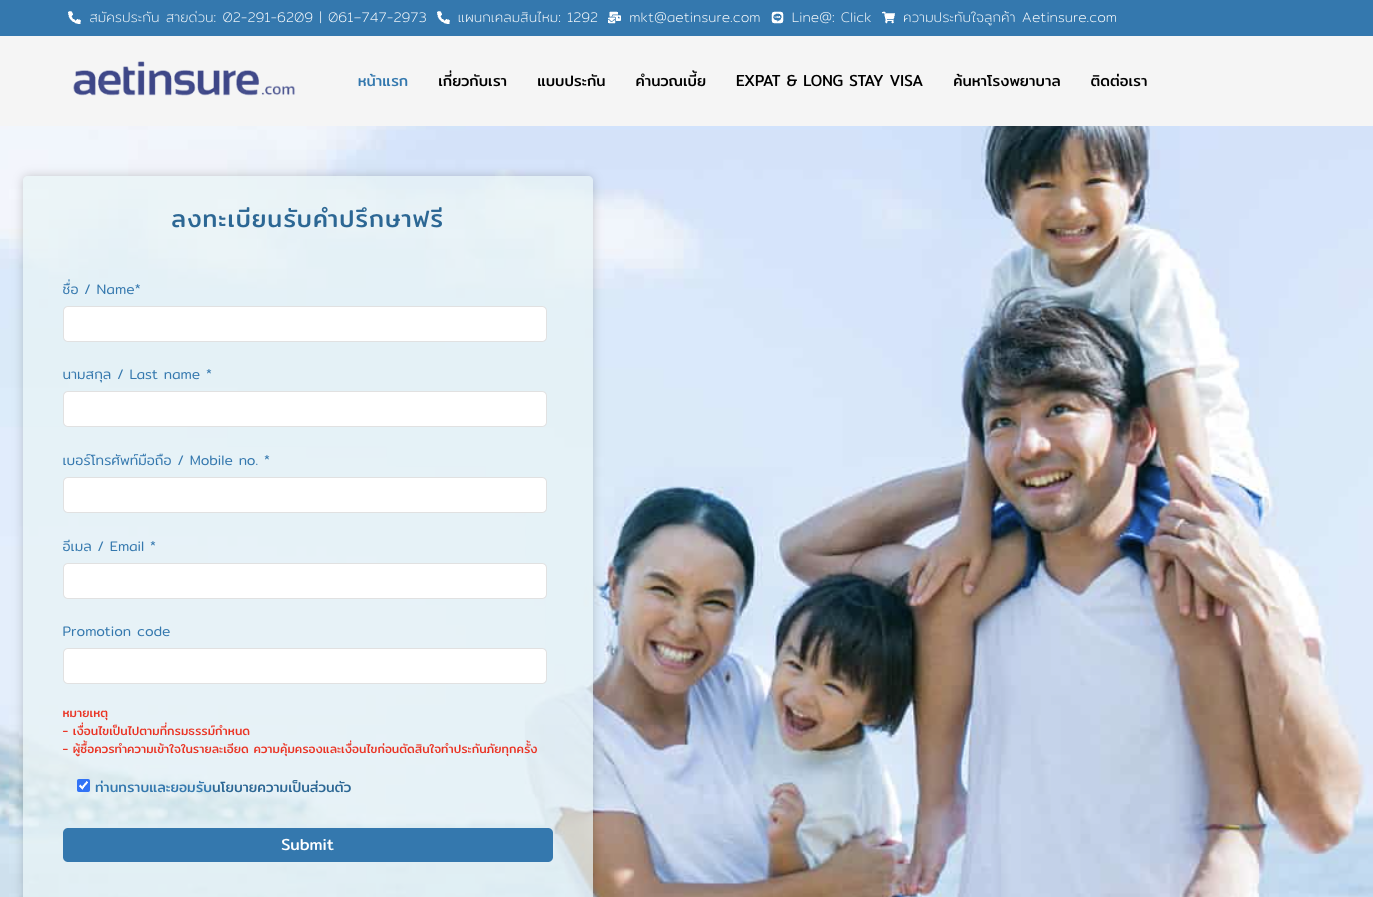Open the ติดต่อเรา contact us page
Image resolution: width=1373 pixels, height=897 pixels.
pyautogui.click(x=1118, y=81)
